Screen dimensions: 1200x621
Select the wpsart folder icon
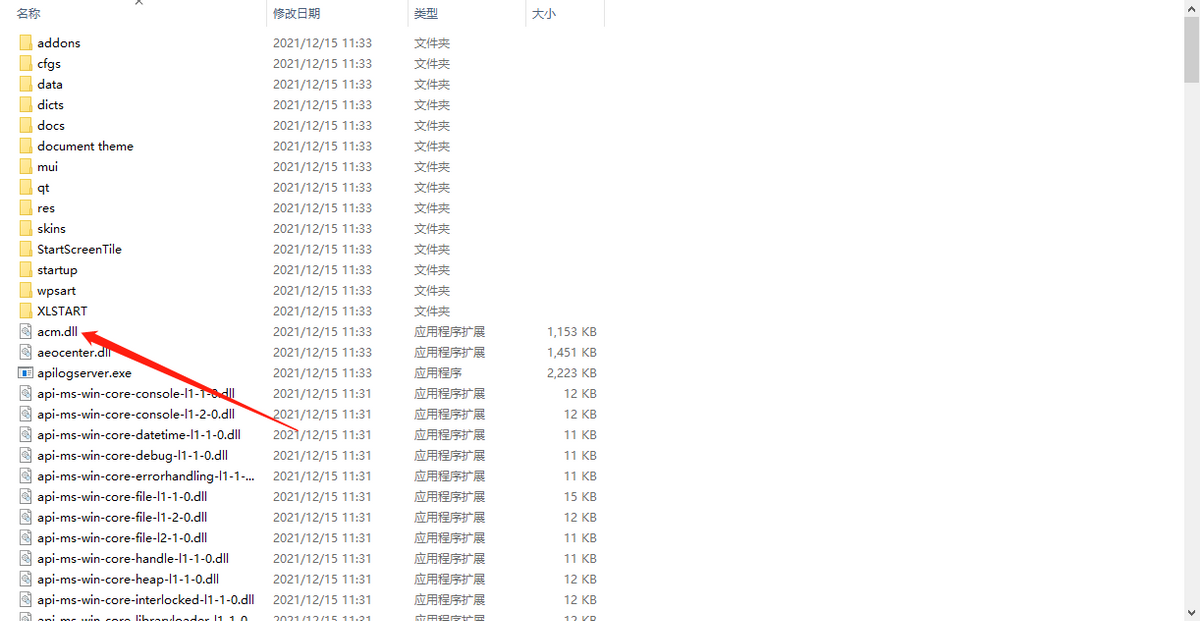click(x=26, y=291)
